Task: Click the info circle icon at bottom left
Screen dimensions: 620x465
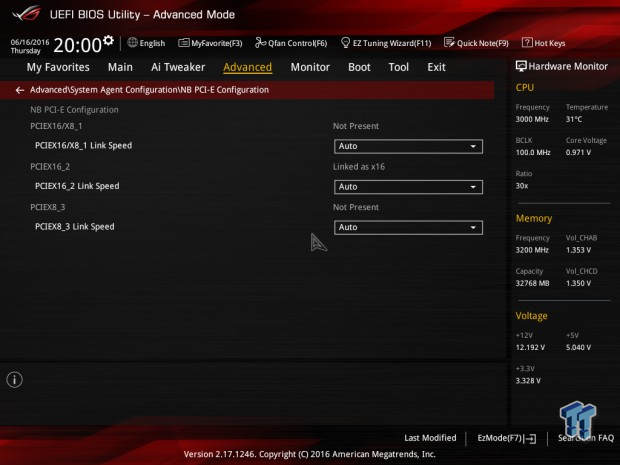Action: click(15, 380)
